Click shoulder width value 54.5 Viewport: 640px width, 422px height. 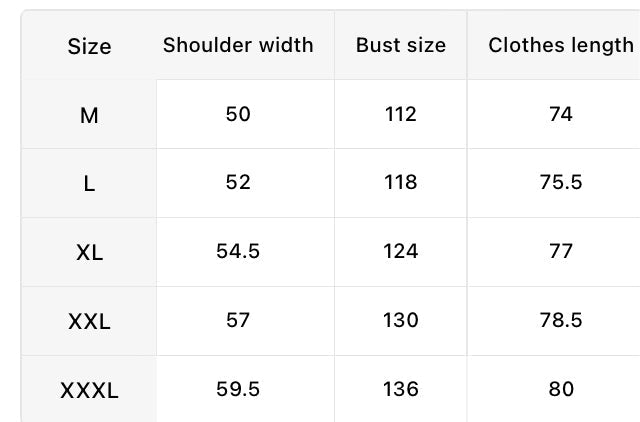(238, 251)
